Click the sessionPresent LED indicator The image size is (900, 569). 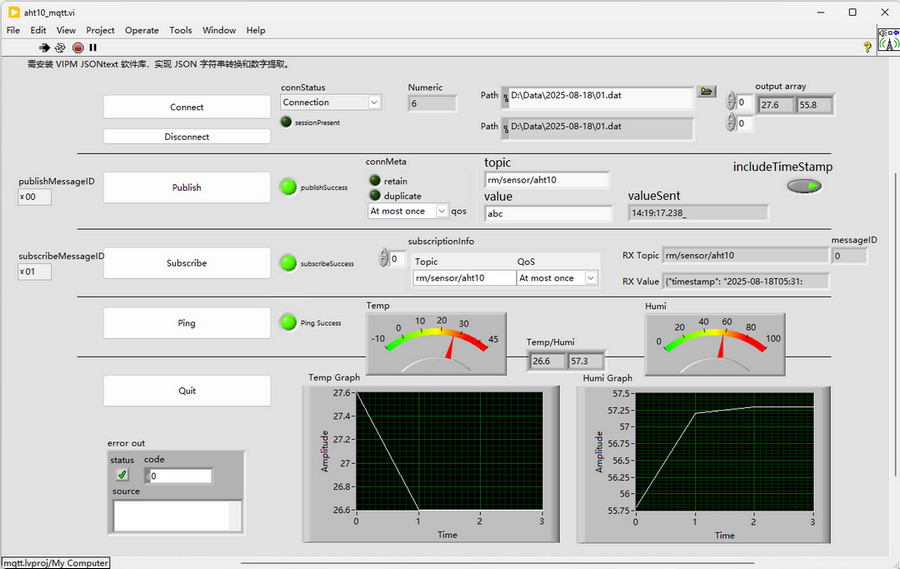(x=286, y=122)
